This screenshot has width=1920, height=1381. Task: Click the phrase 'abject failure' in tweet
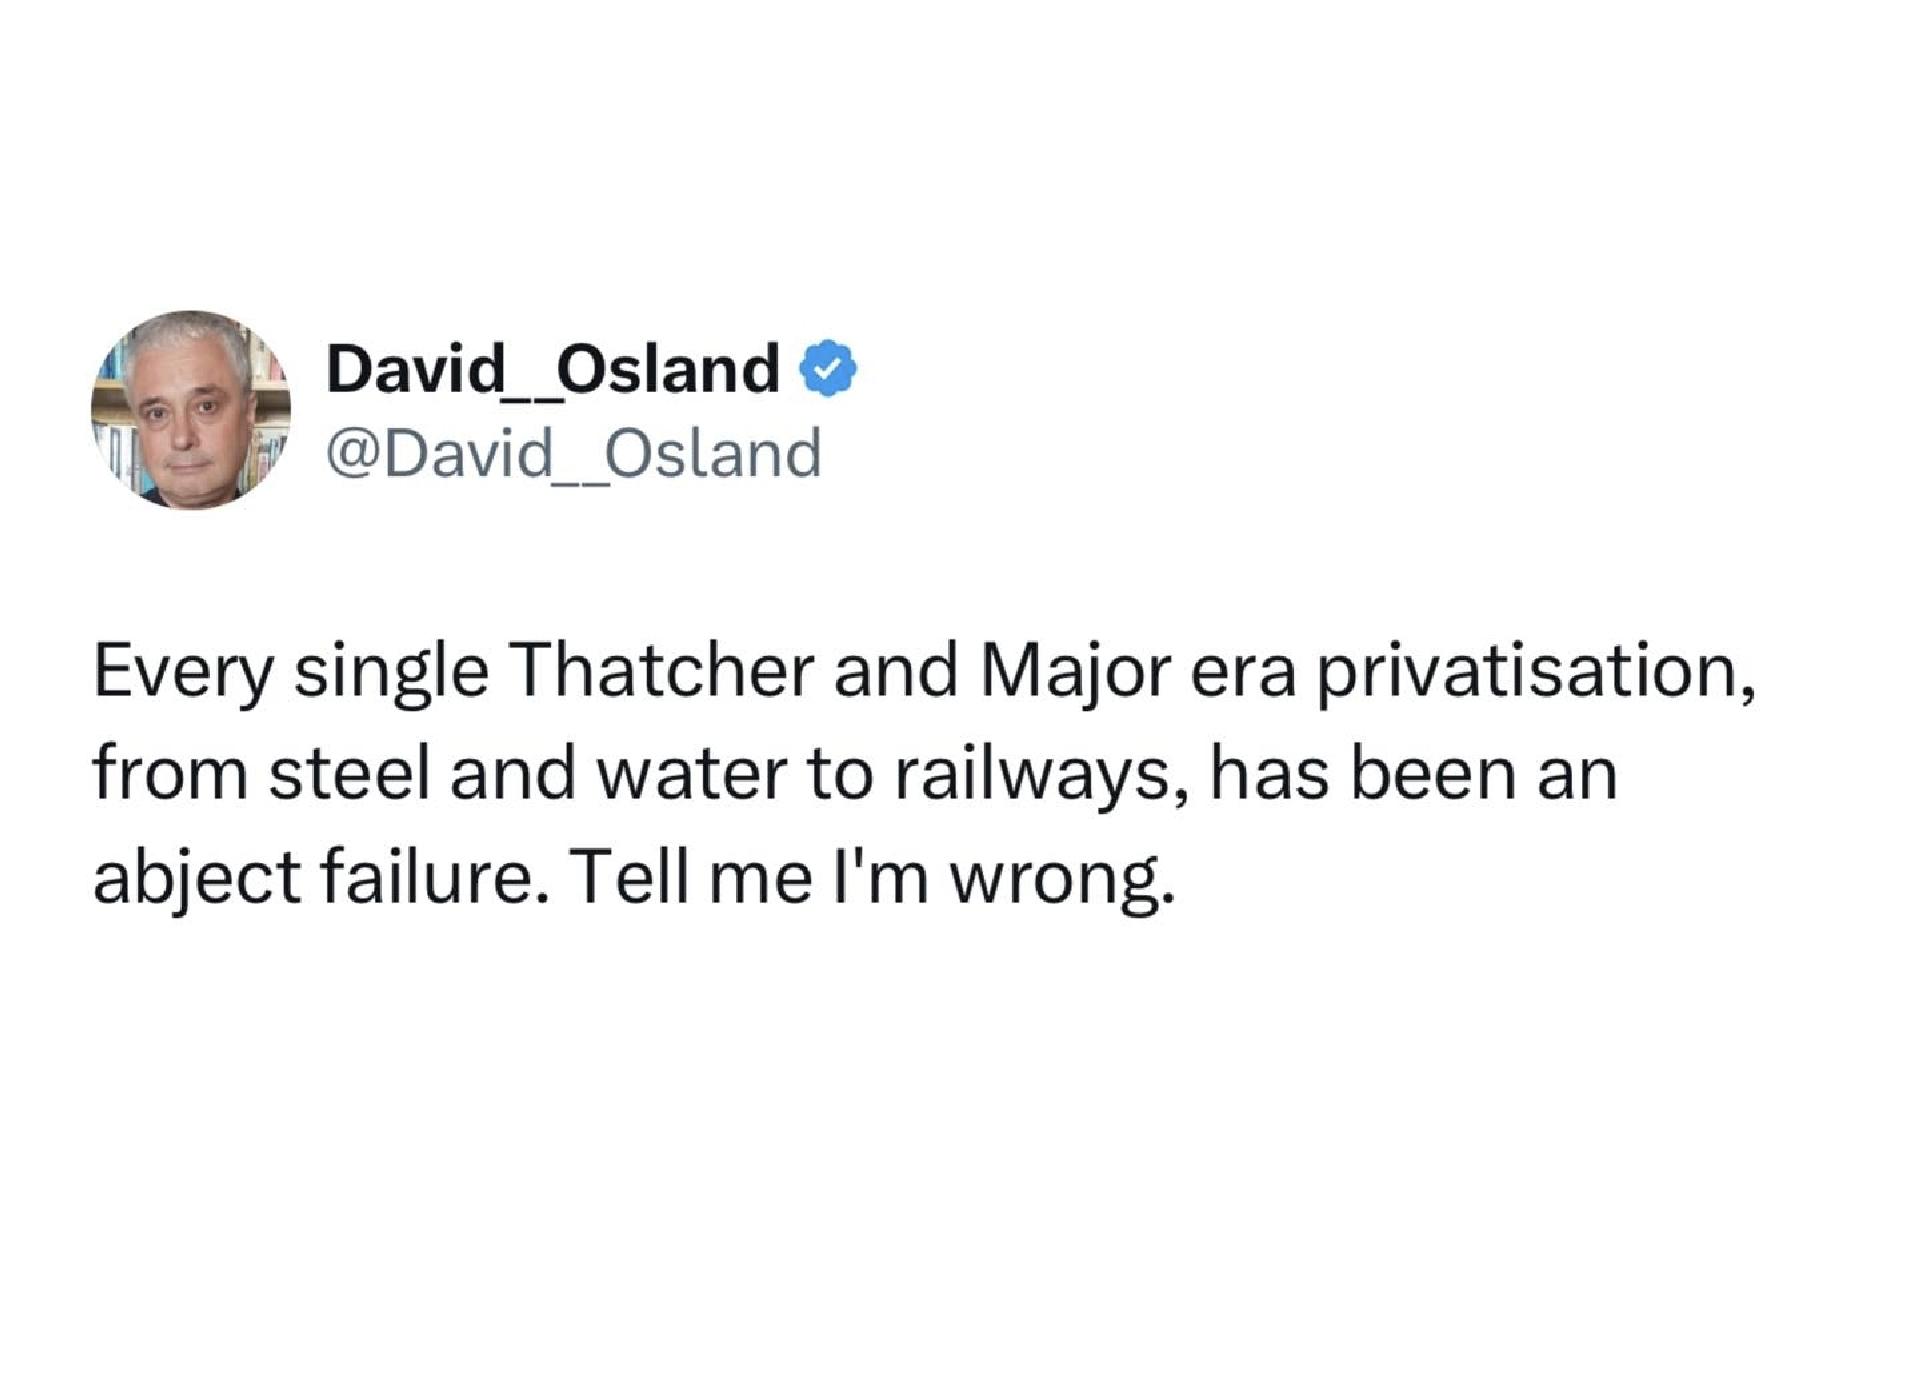[312, 879]
